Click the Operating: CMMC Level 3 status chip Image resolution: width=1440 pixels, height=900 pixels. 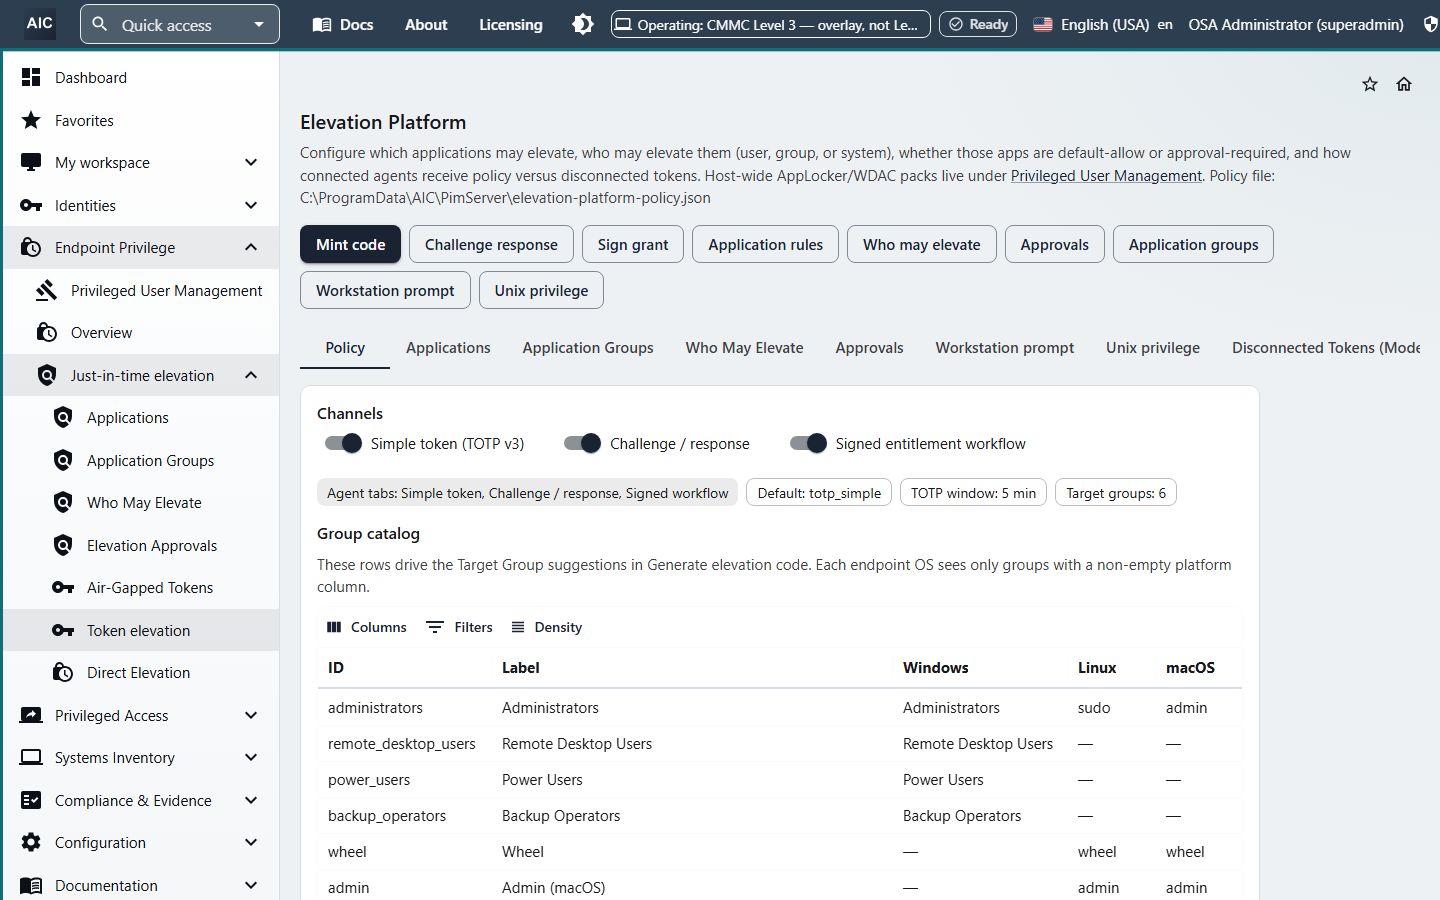pyautogui.click(x=771, y=24)
